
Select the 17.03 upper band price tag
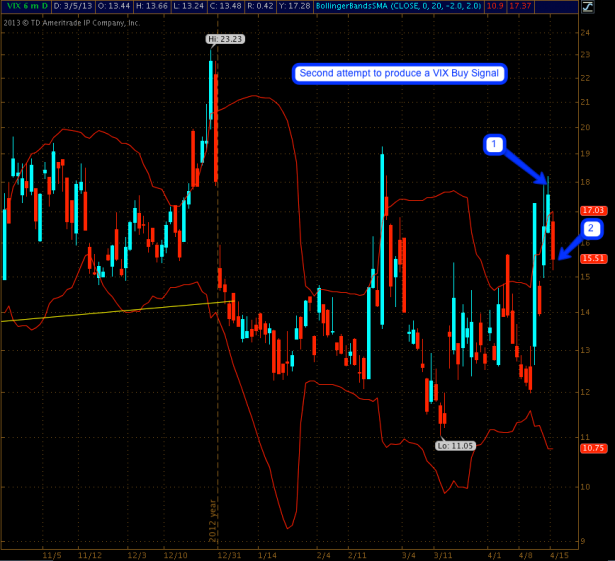pos(594,211)
